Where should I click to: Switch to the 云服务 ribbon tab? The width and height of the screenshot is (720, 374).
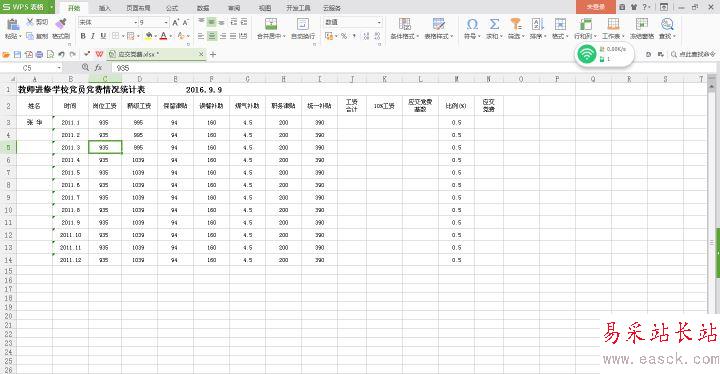(332, 8)
